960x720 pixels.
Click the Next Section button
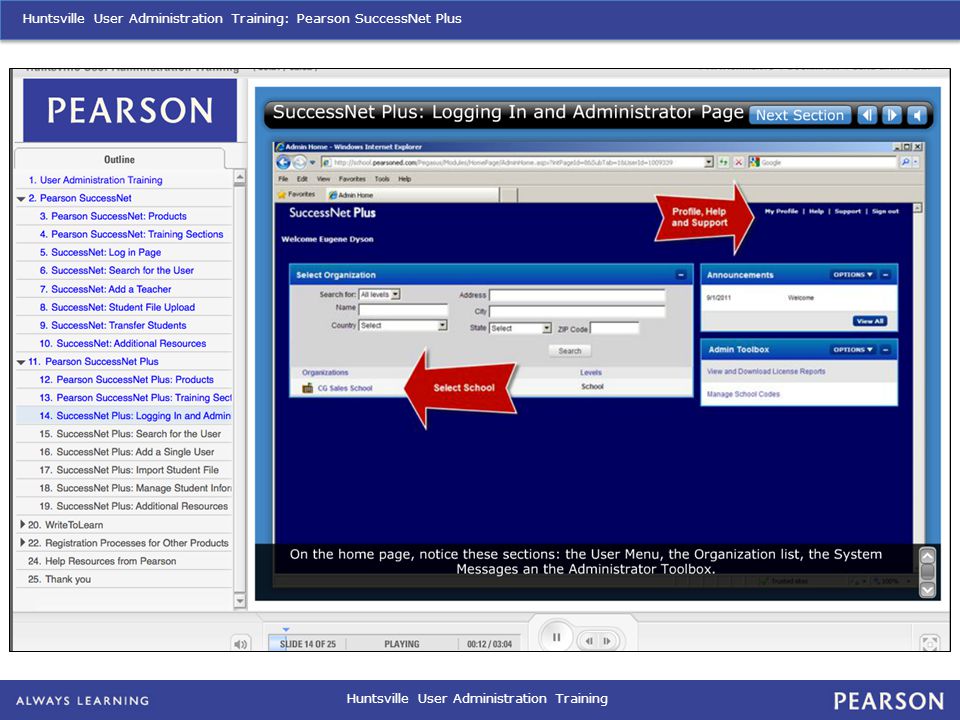tap(800, 115)
